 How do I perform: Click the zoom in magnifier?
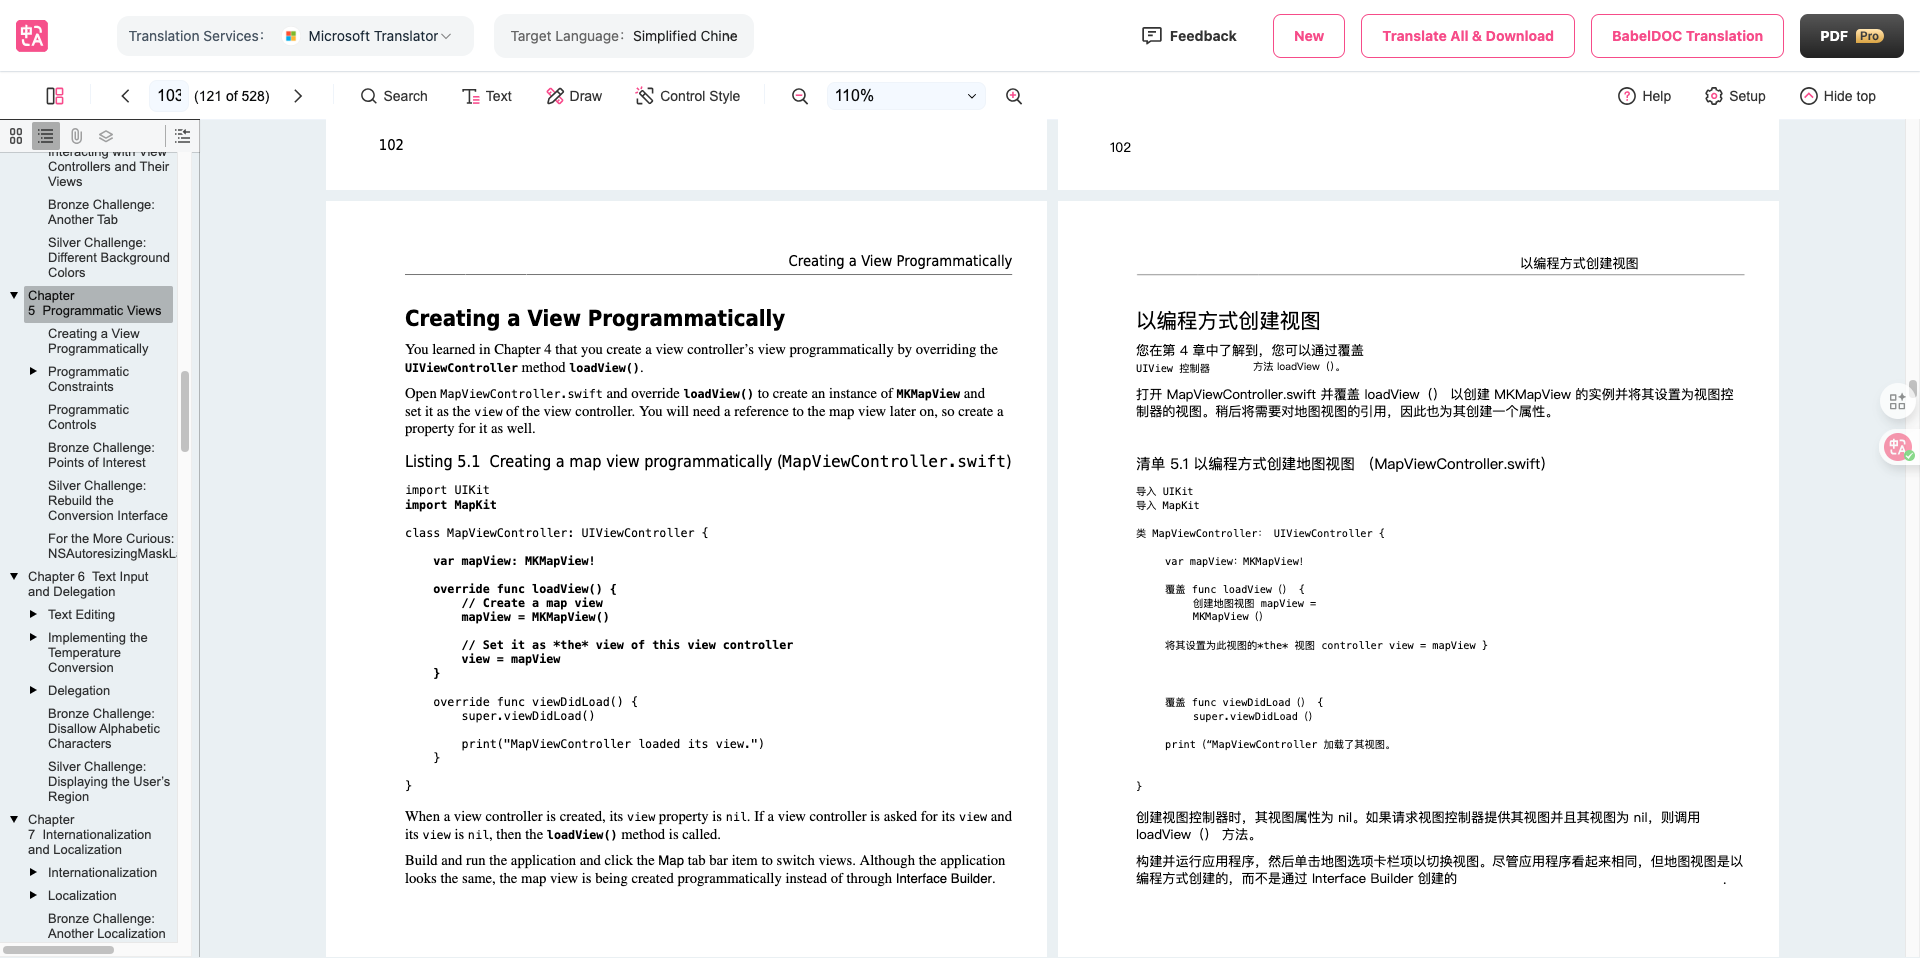tap(1014, 96)
